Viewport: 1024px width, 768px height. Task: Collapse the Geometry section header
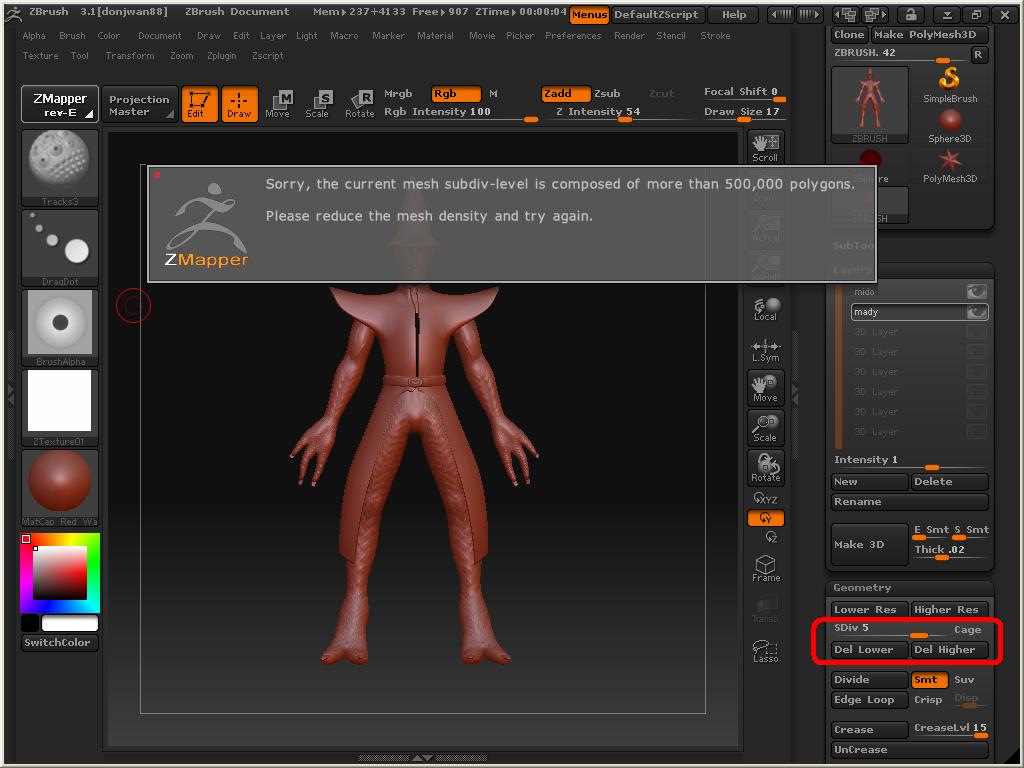coord(862,588)
